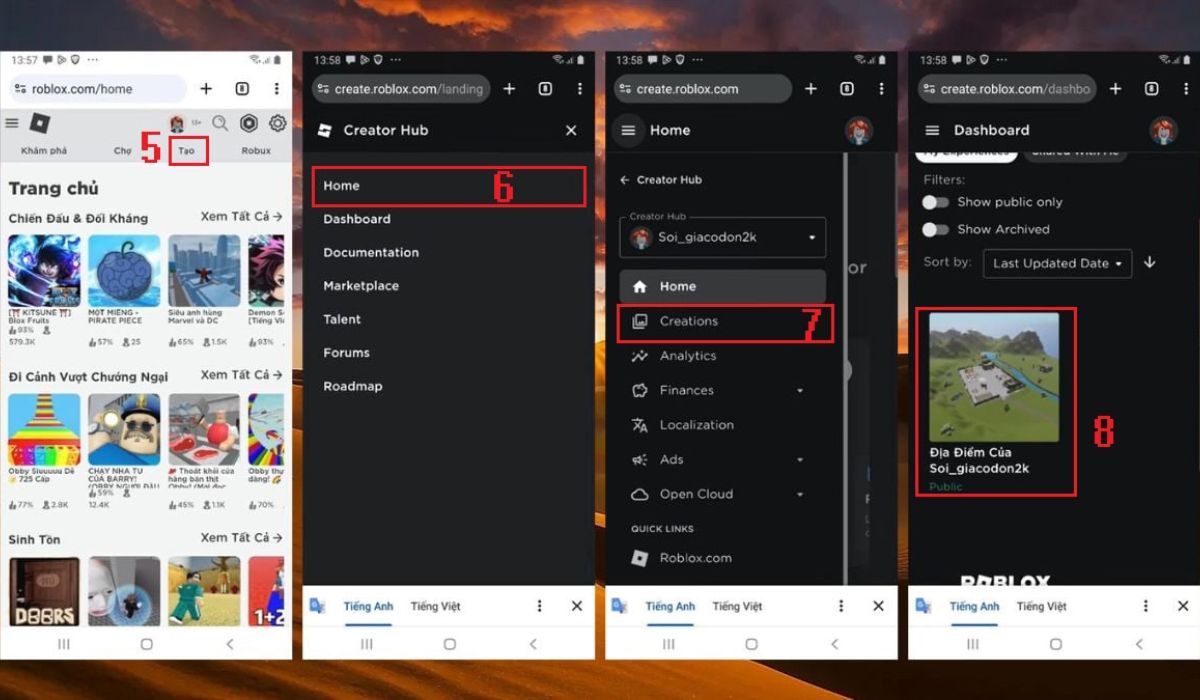Tap the Creator Hub logo in the menu header
This screenshot has width=1200, height=700.
[x=324, y=130]
